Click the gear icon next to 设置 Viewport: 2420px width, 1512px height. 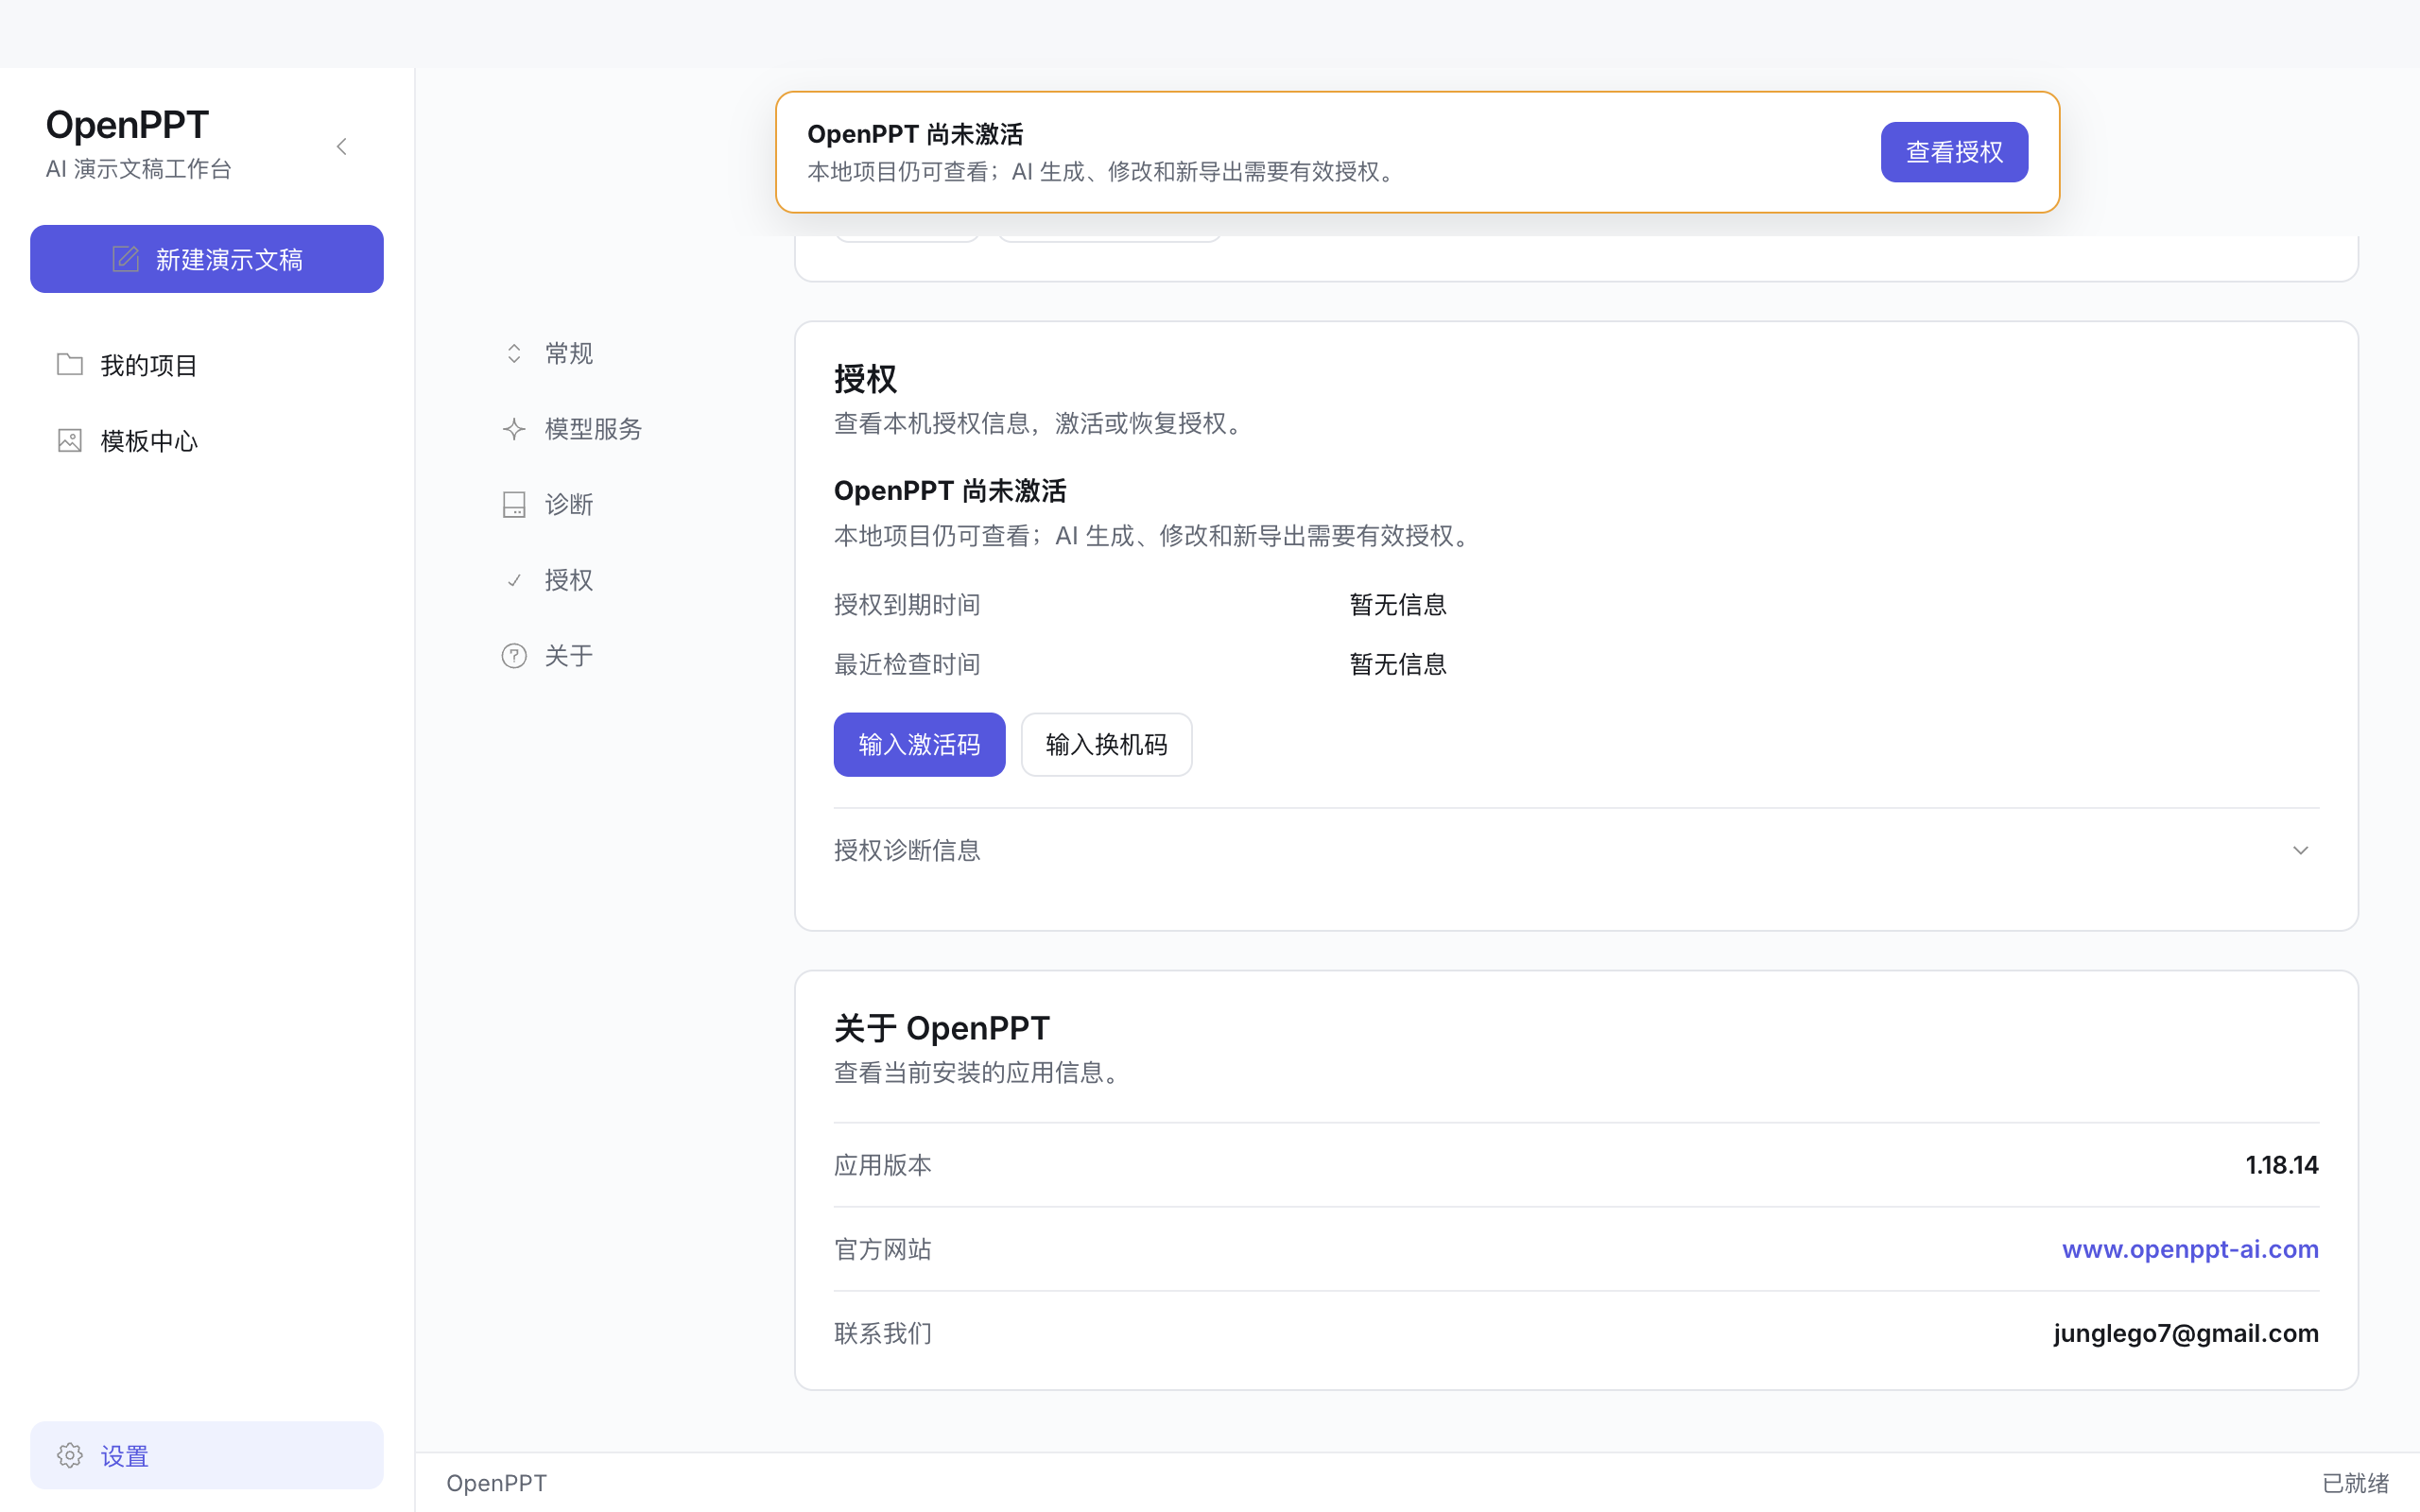point(70,1455)
